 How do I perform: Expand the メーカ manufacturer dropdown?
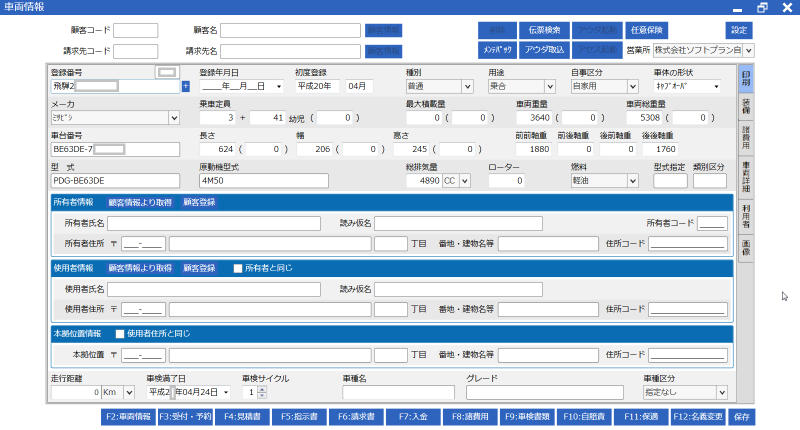[x=174, y=118]
